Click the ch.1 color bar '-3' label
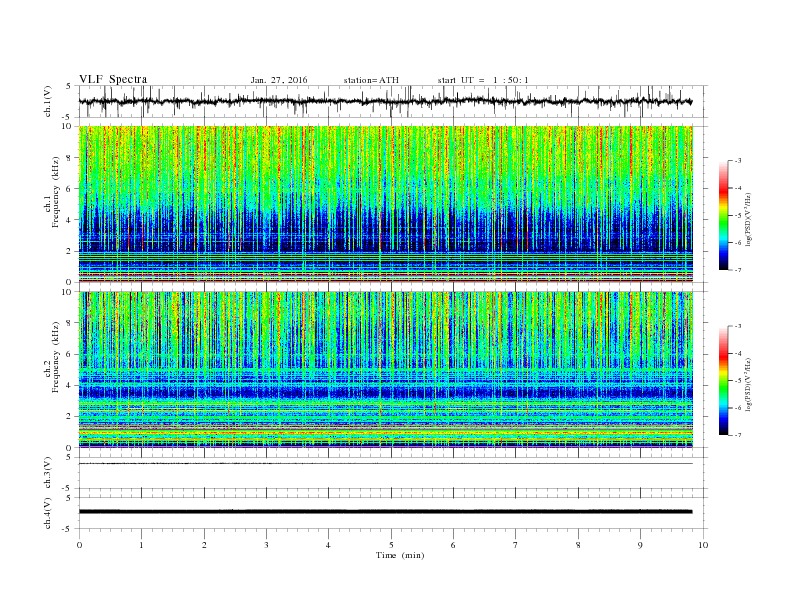This screenshot has width=792, height=612. 738,161
